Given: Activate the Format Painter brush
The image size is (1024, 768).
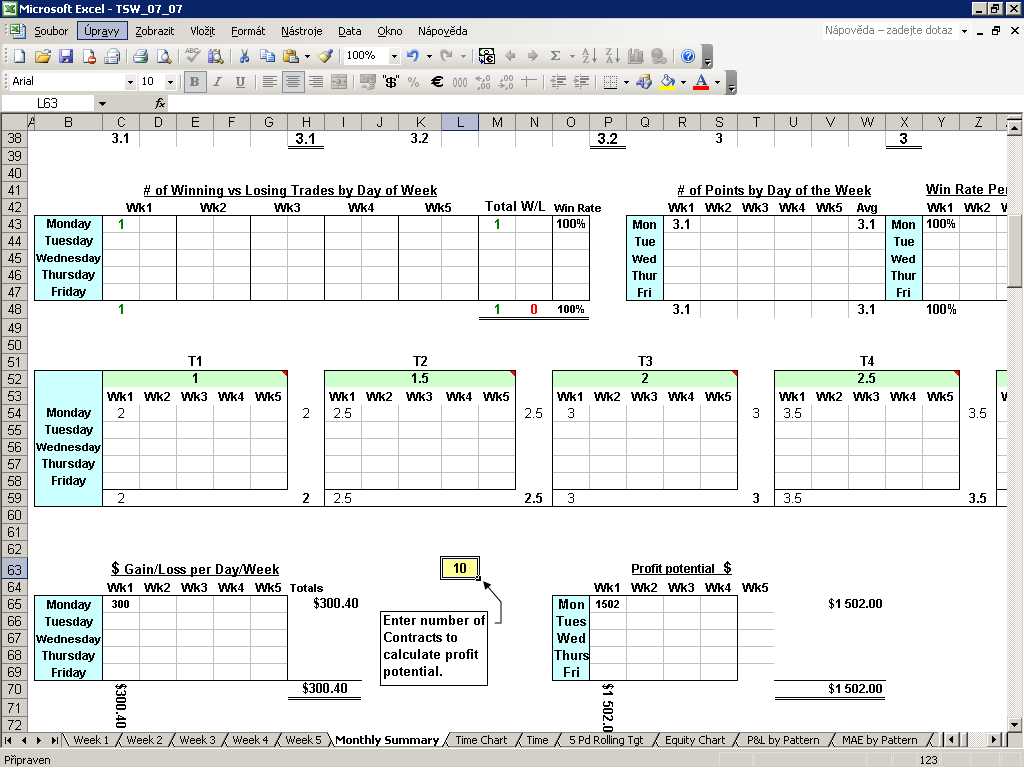Looking at the screenshot, I should [x=326, y=56].
